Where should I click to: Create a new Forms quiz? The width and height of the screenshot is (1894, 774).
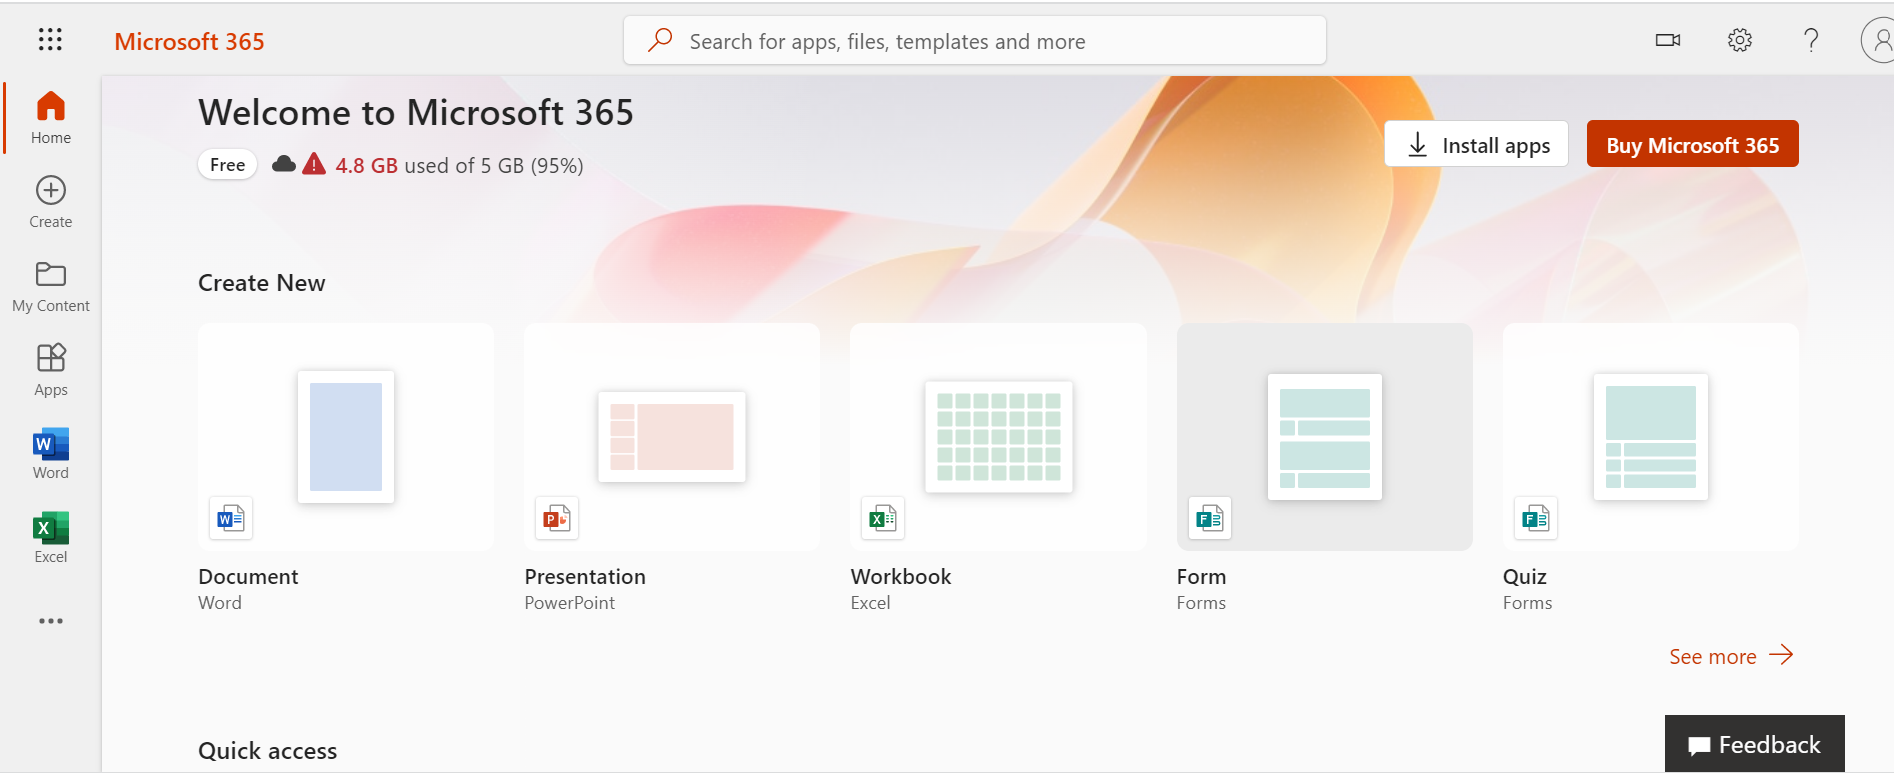1650,437
